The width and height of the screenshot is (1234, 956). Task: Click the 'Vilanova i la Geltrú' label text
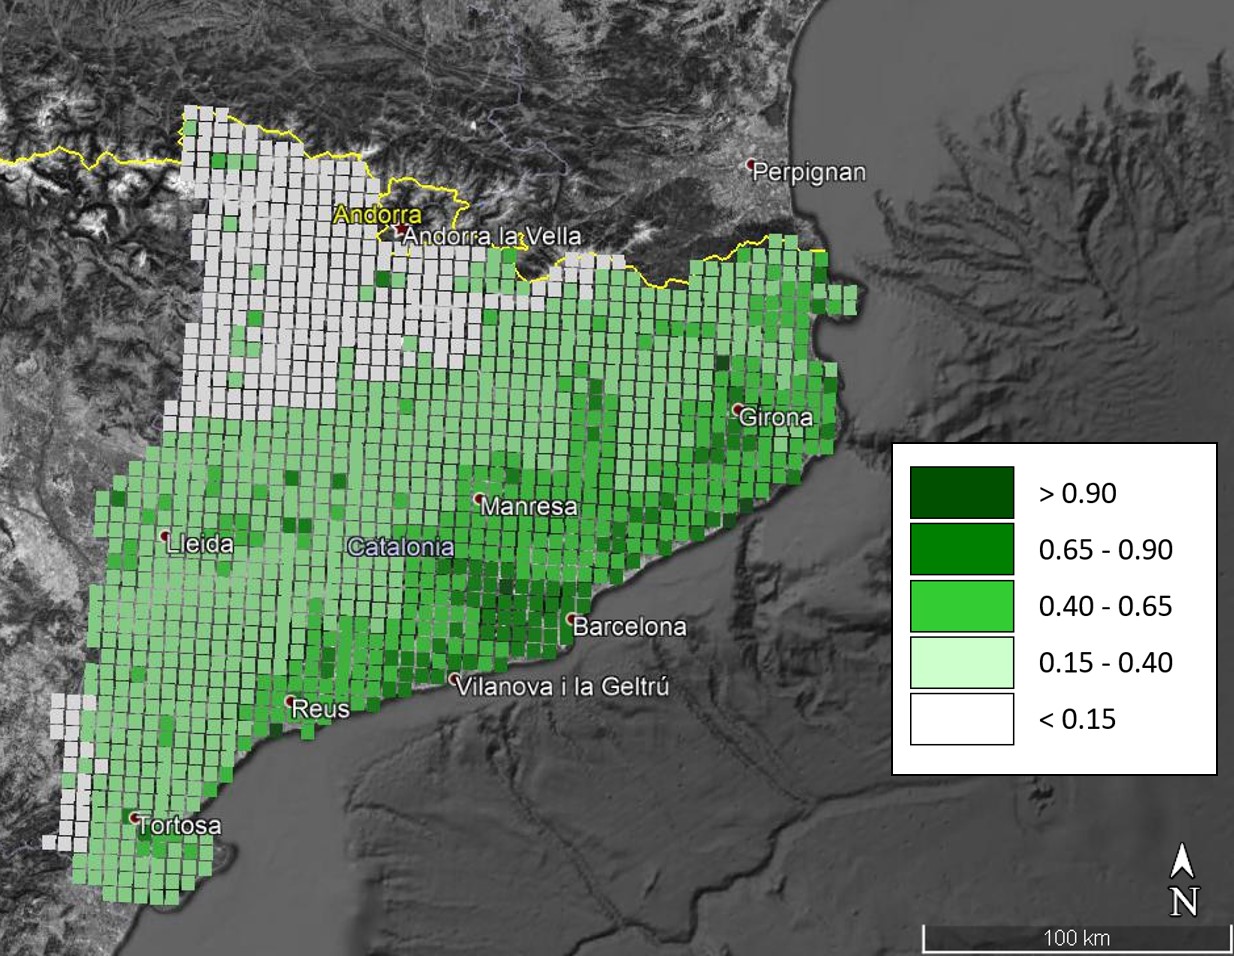tap(563, 687)
